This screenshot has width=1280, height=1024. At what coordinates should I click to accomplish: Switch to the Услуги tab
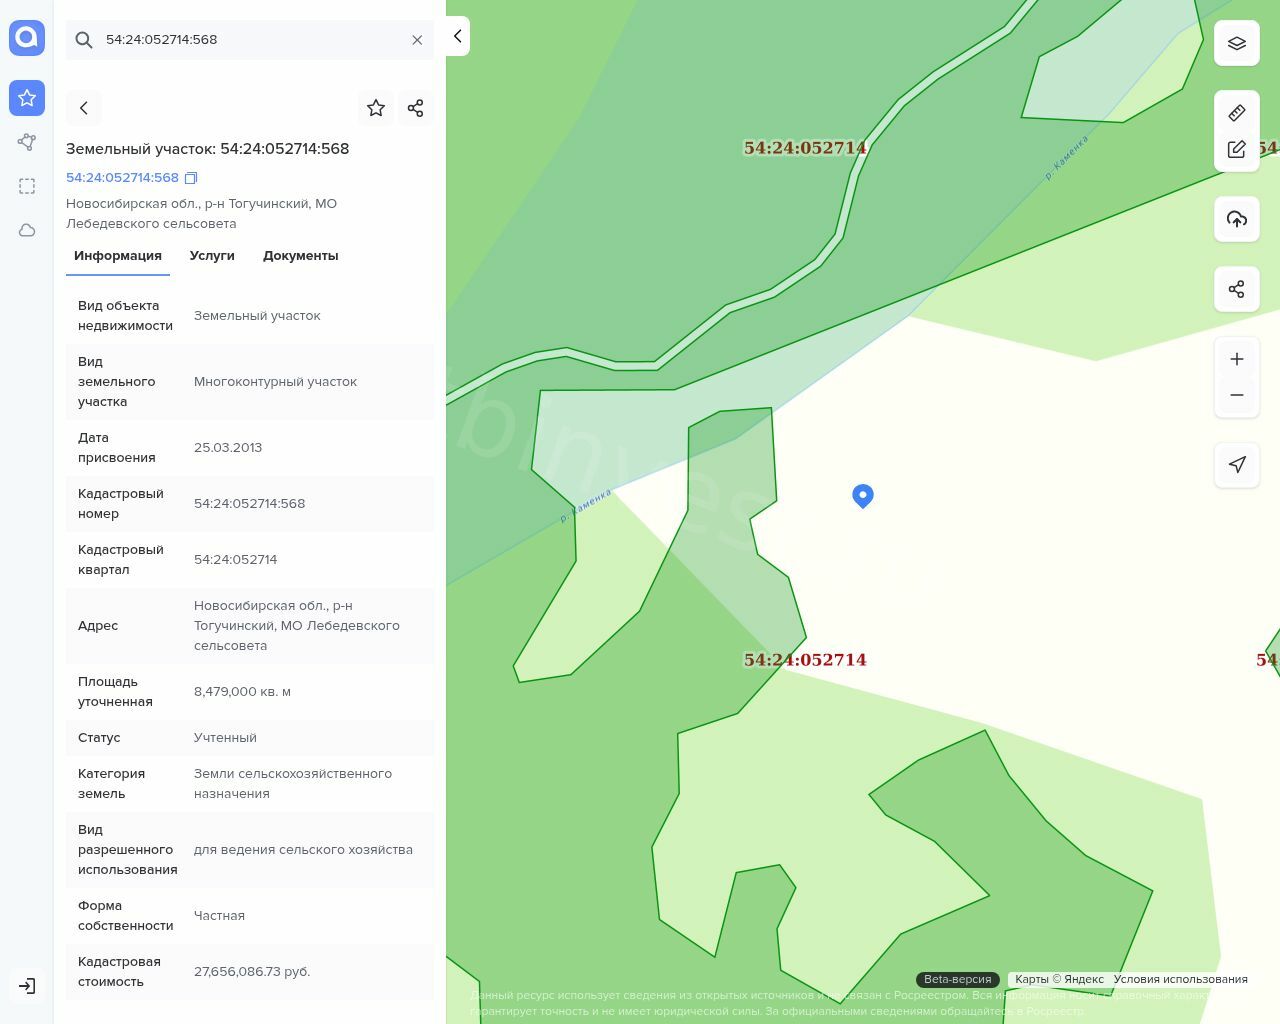[212, 256]
